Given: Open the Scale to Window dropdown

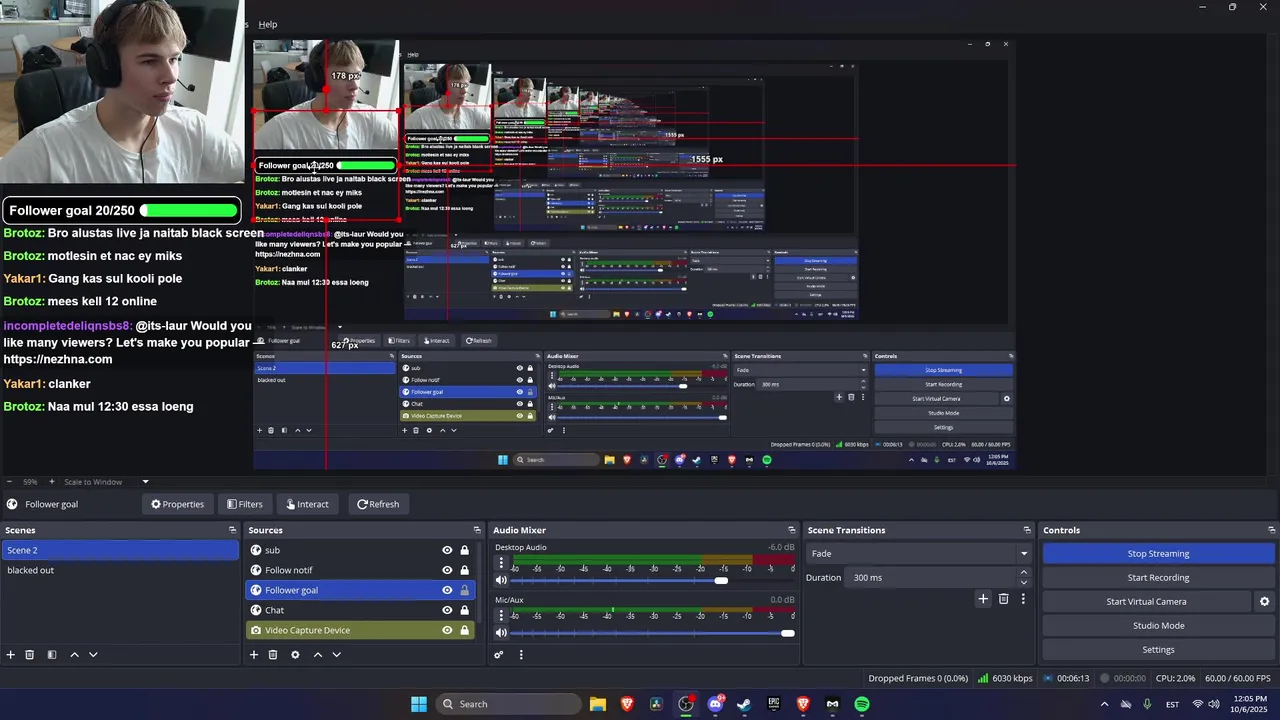Looking at the screenshot, I should click(x=107, y=482).
